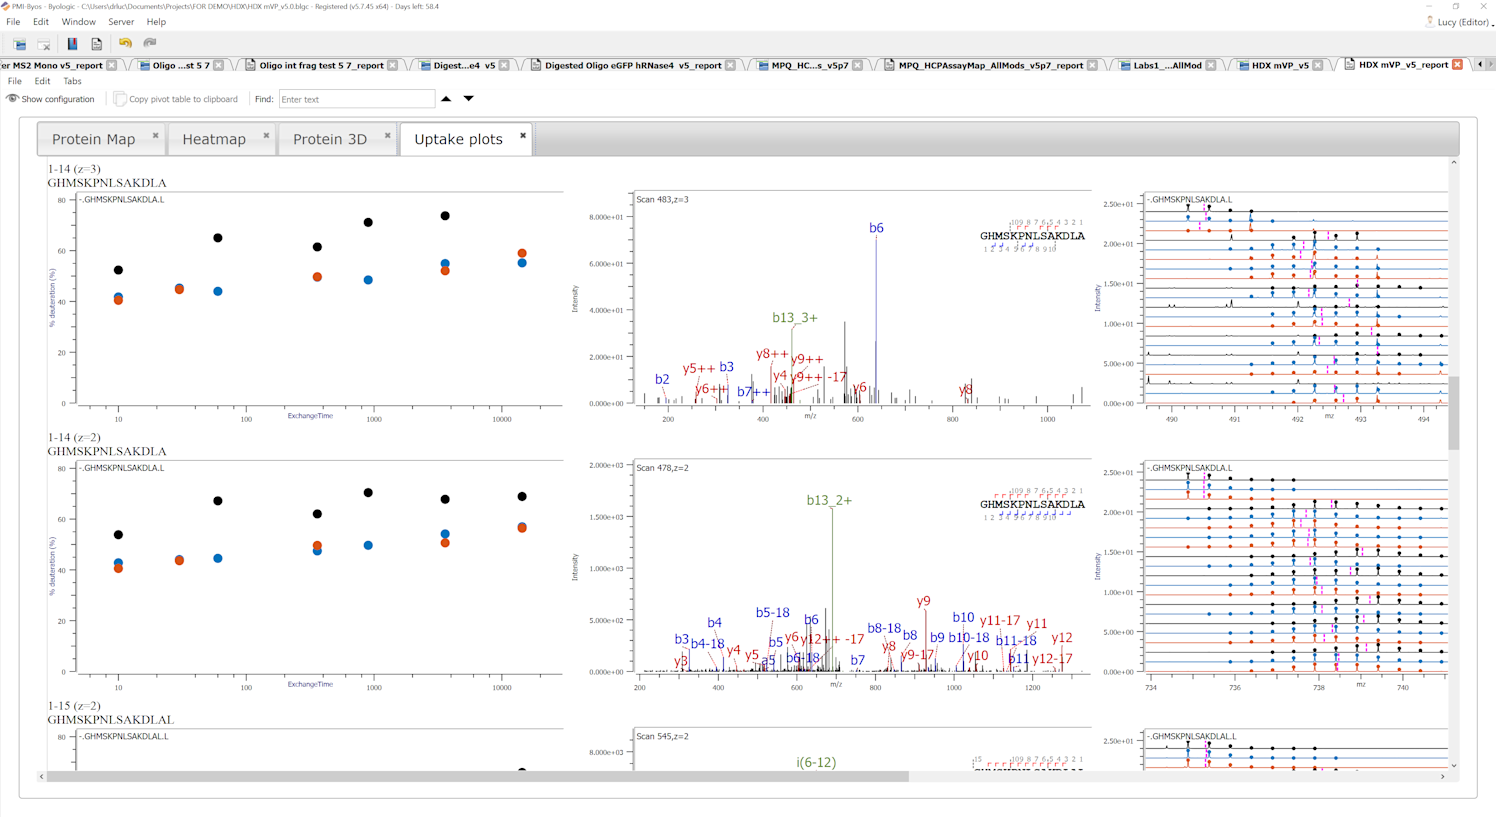Open the Server menu

tap(121, 22)
